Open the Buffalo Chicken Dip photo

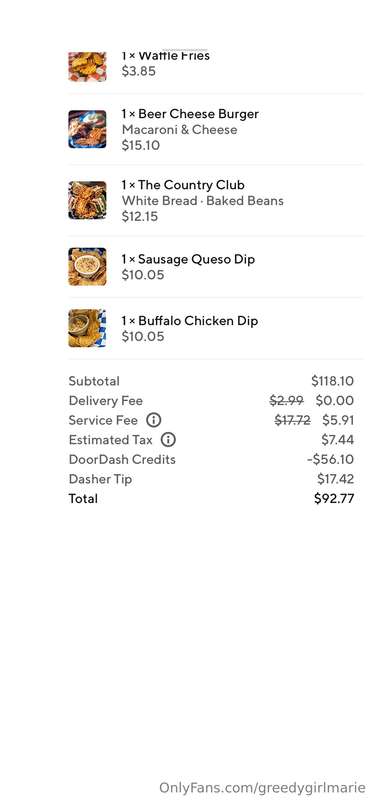pyautogui.click(x=87, y=328)
